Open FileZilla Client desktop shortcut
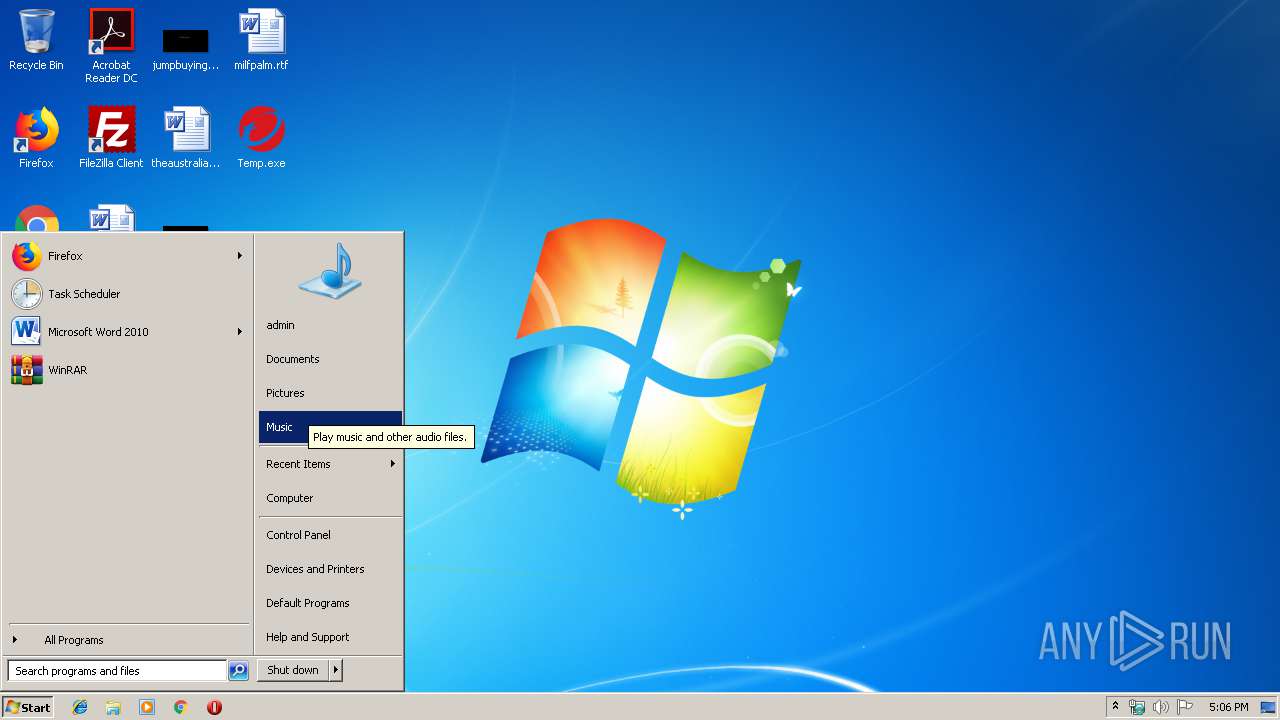The width and height of the screenshot is (1280, 720). pos(111,138)
